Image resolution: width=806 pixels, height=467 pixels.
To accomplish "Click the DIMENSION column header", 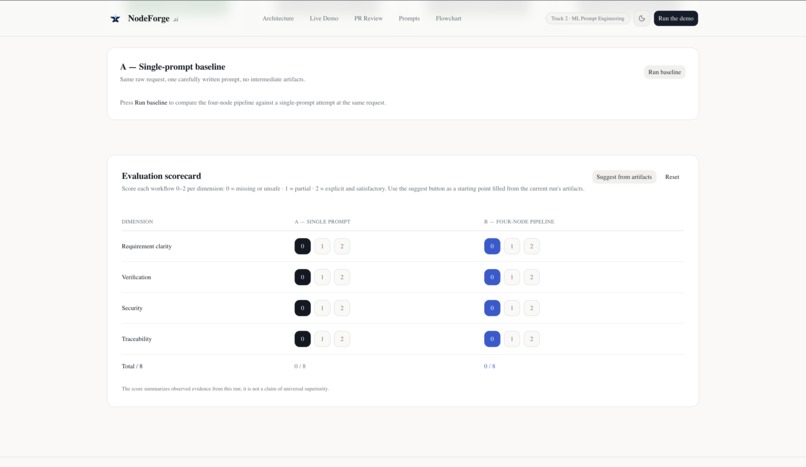I will point(137,221).
